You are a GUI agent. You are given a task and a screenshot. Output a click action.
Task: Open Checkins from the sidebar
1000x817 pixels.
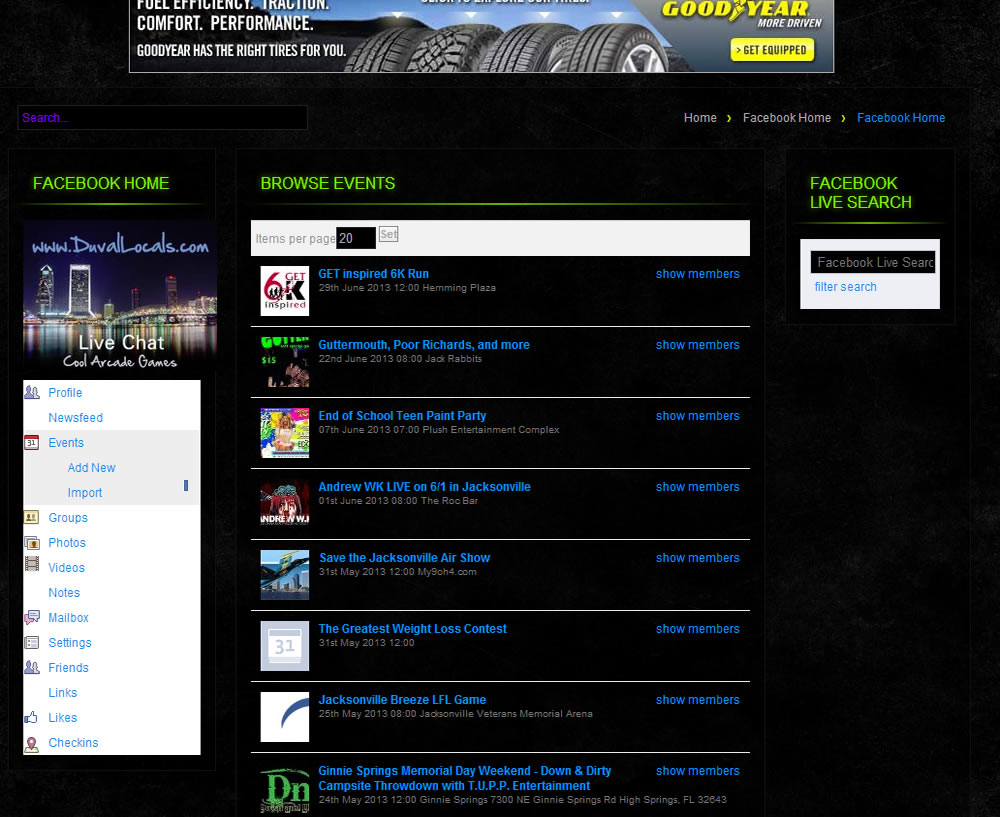tap(73, 742)
